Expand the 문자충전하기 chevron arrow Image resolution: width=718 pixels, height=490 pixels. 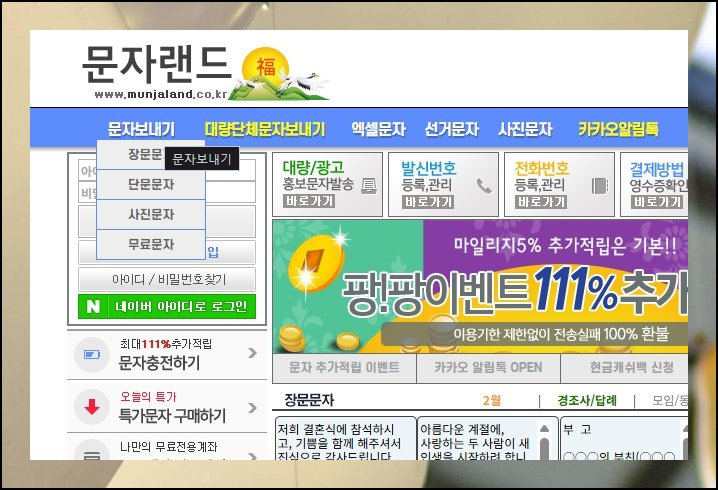click(252, 353)
